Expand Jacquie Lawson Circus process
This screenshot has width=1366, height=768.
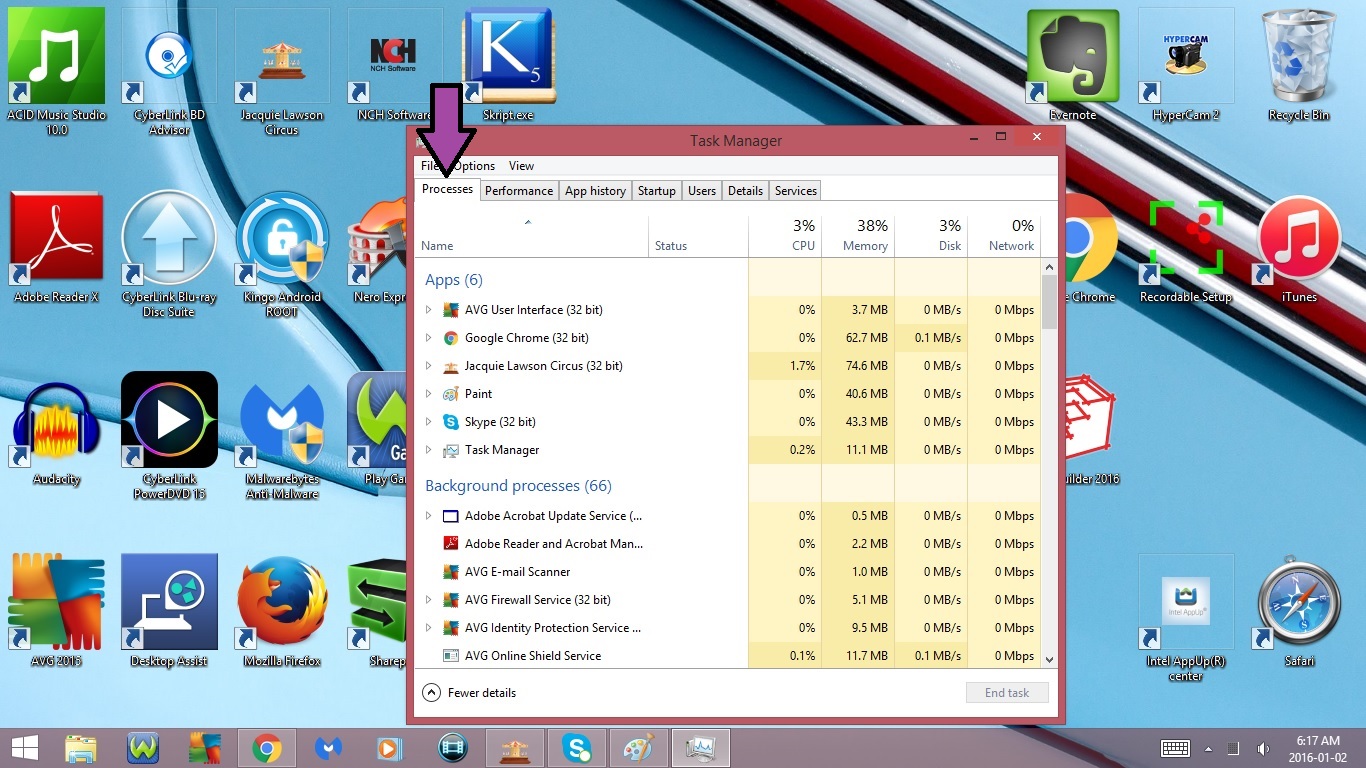click(429, 366)
